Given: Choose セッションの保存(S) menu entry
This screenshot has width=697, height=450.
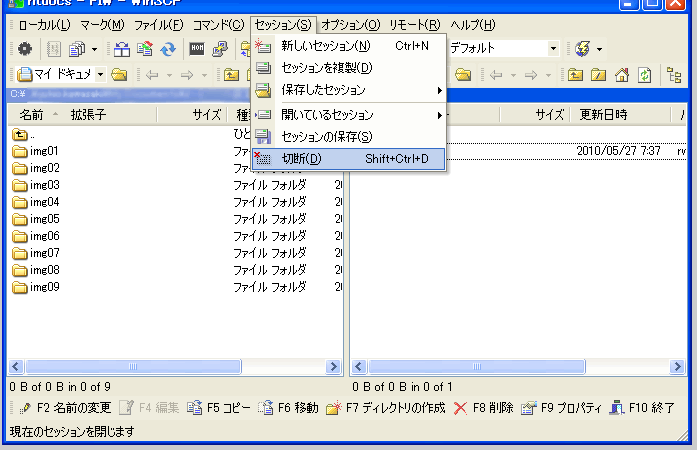Looking at the screenshot, I should coord(348,137).
